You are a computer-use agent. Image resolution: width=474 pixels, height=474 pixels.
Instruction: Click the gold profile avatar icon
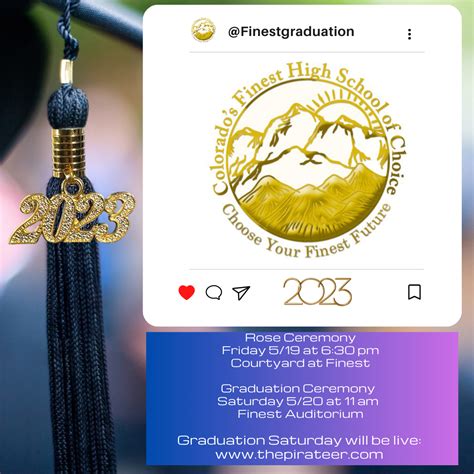[203, 30]
